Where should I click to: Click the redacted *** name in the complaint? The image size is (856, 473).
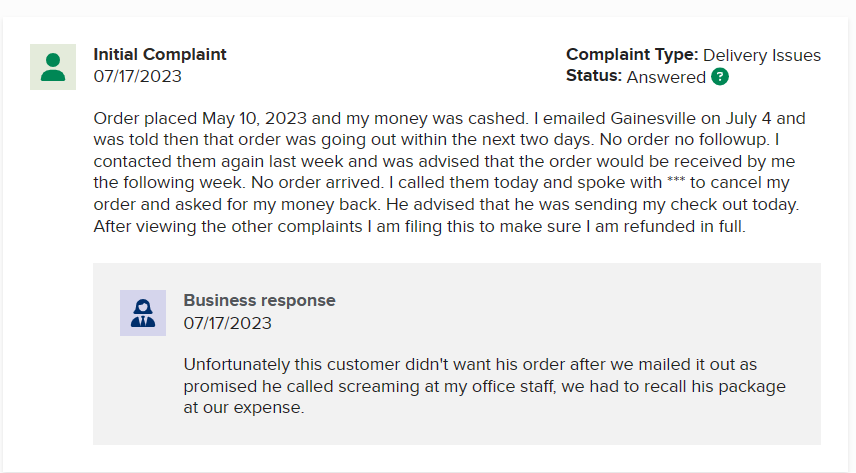[x=676, y=181]
